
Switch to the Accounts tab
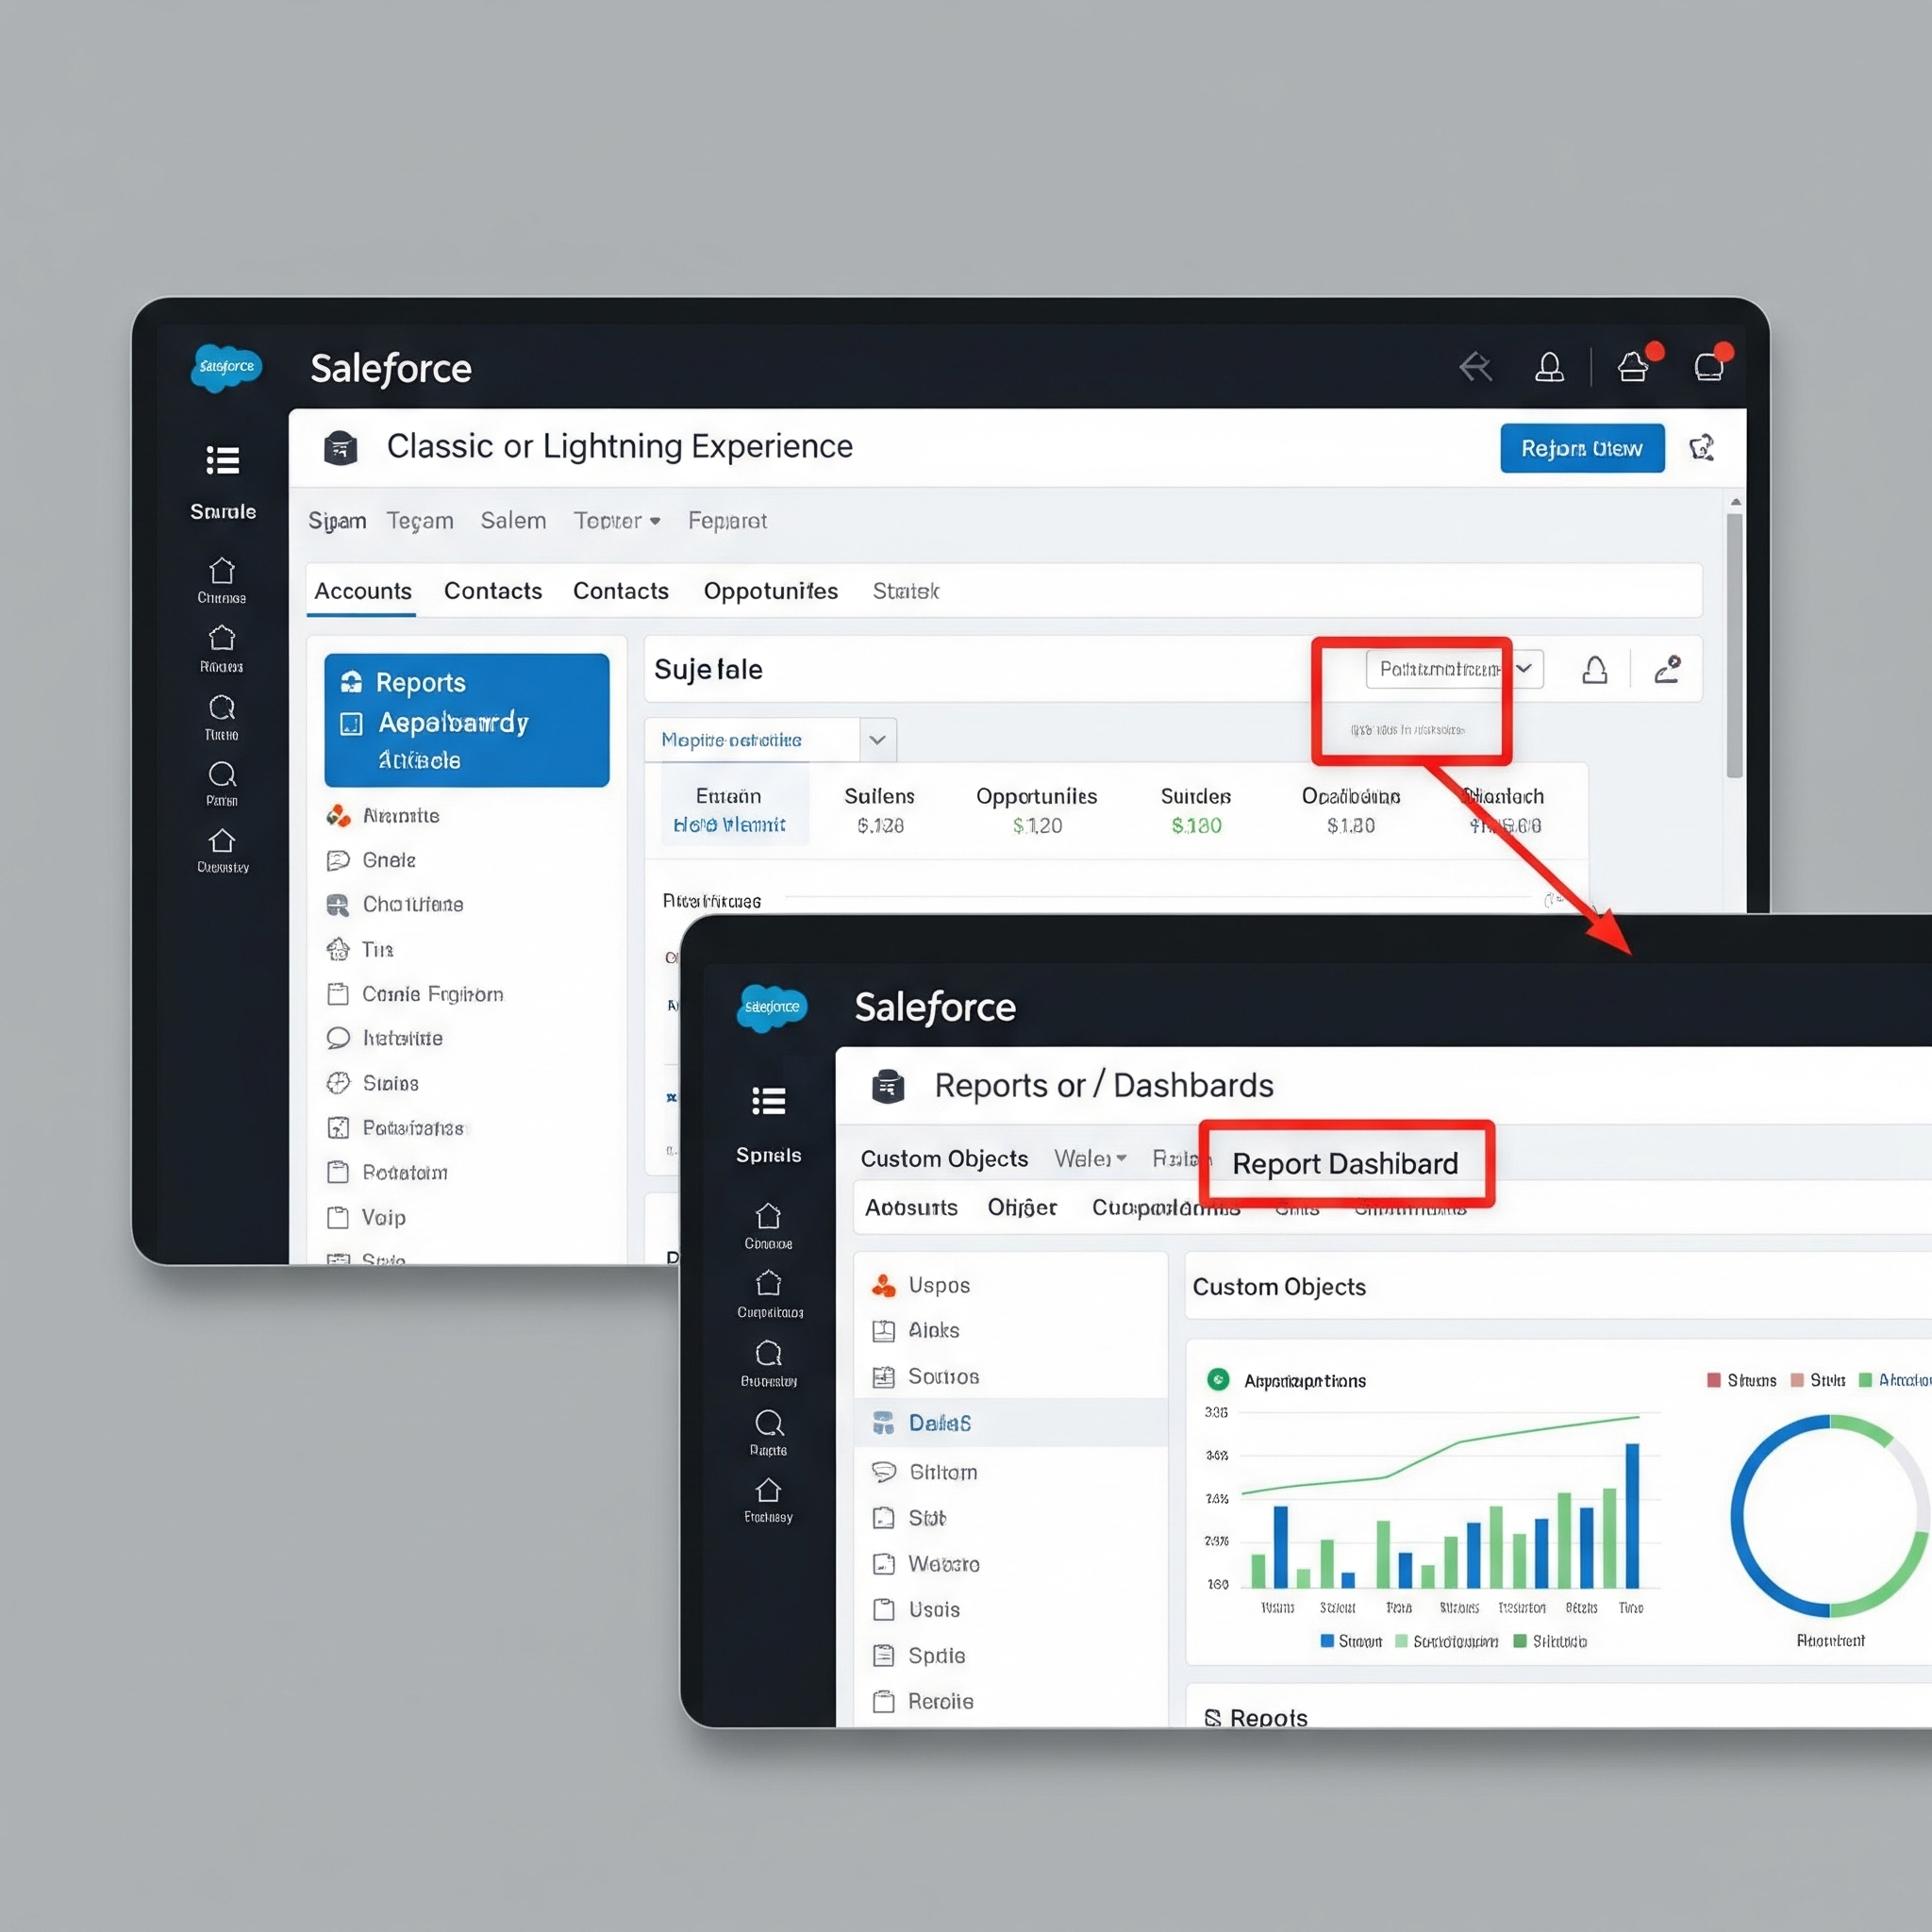pos(362,591)
